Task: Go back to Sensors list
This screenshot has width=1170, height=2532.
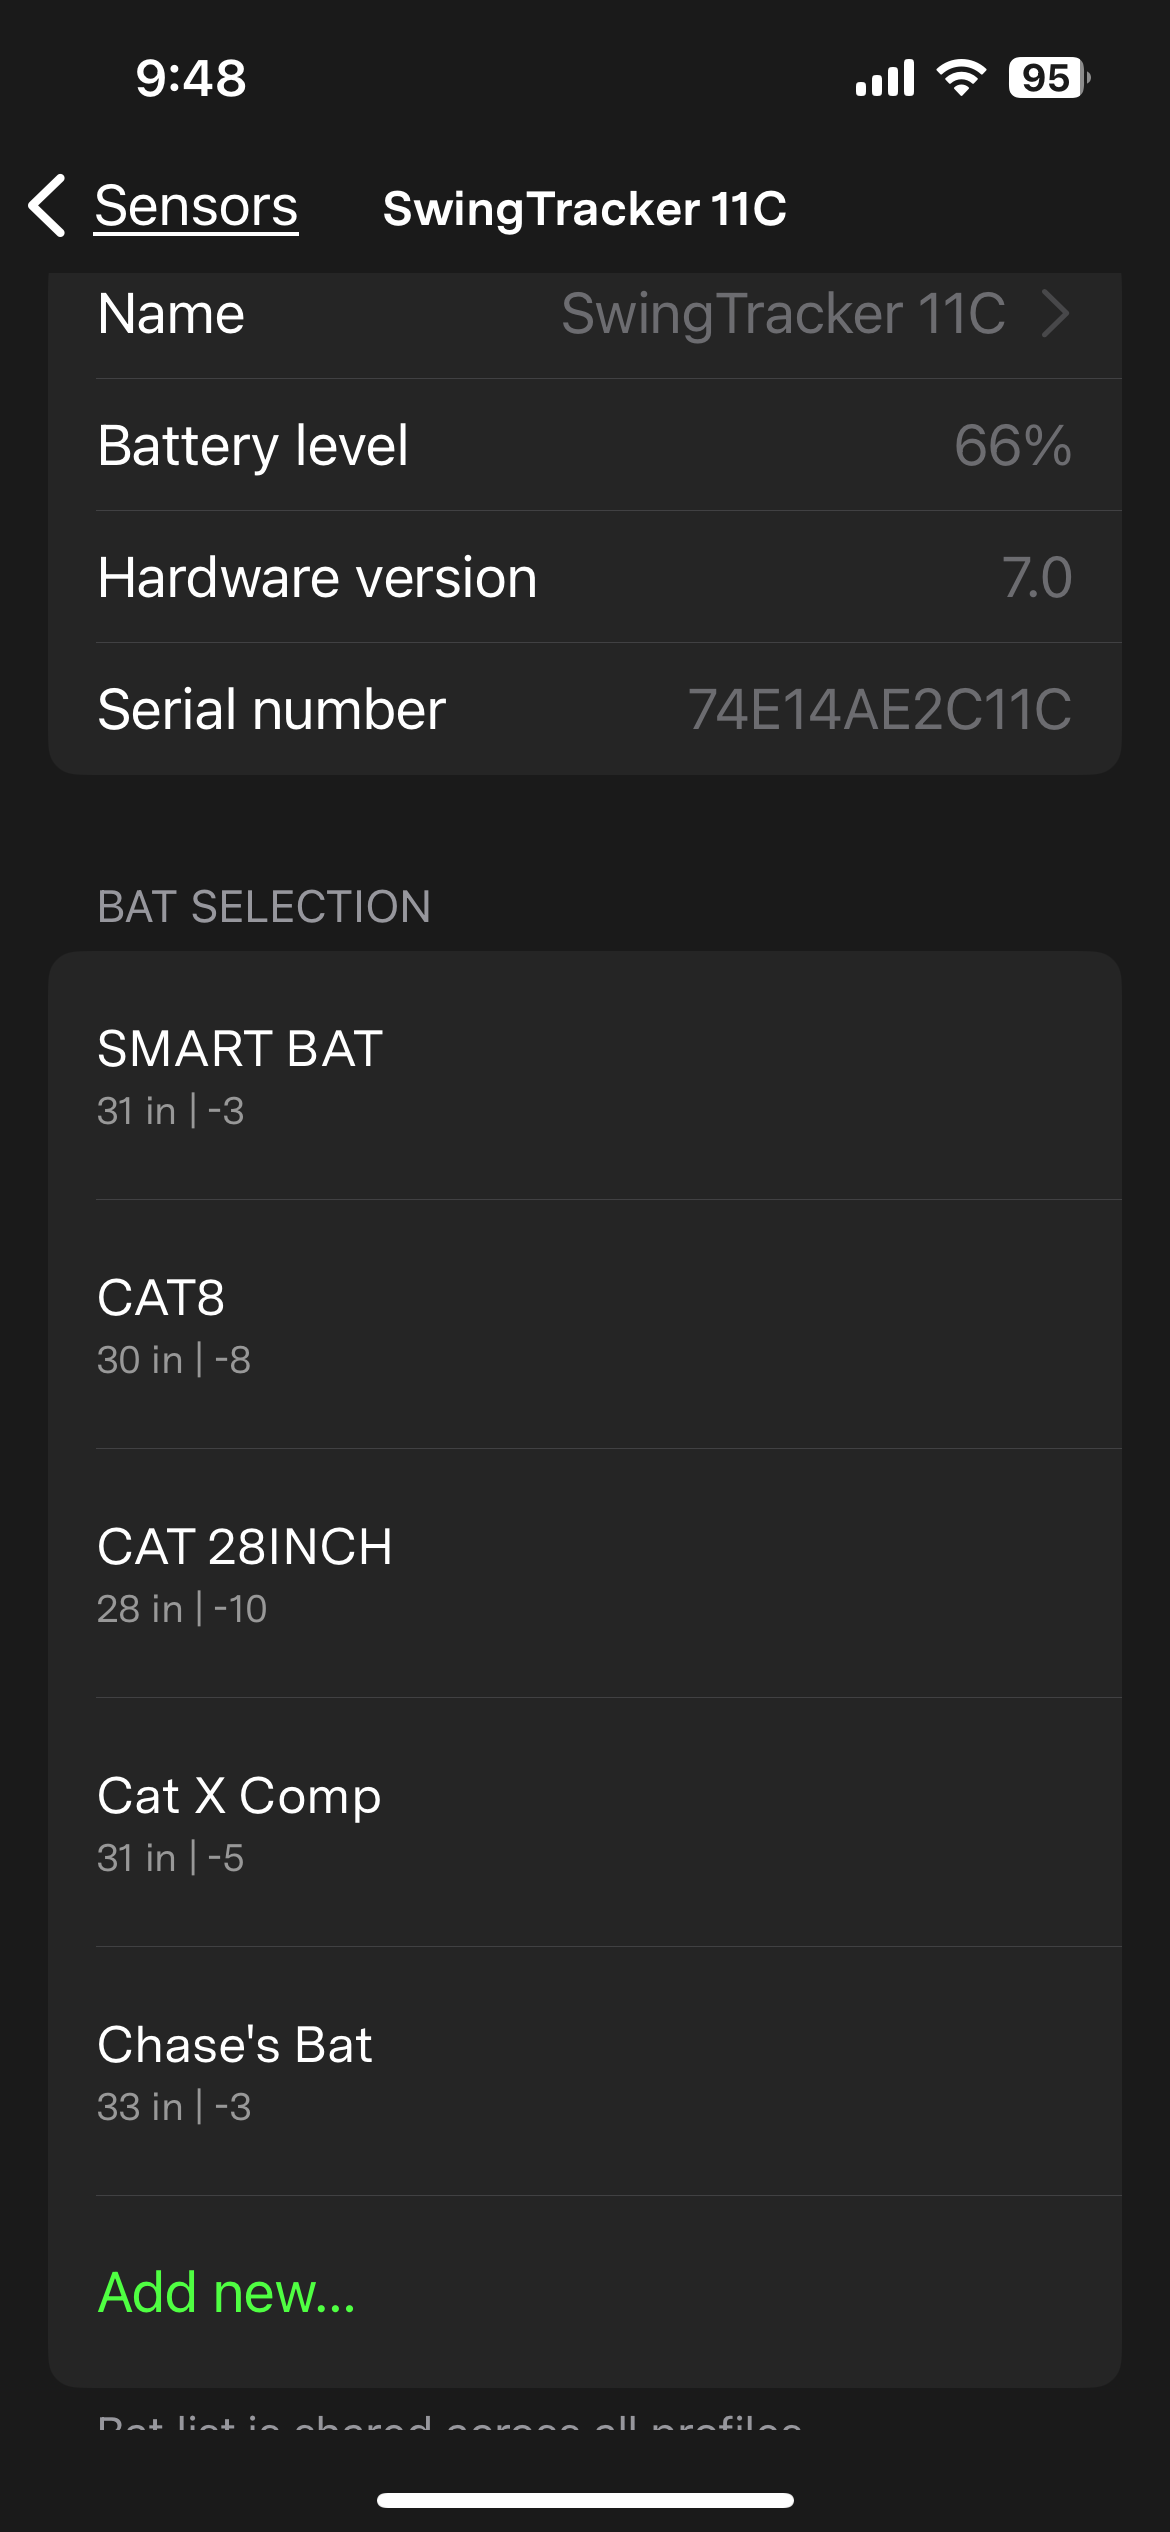Action: coord(196,206)
